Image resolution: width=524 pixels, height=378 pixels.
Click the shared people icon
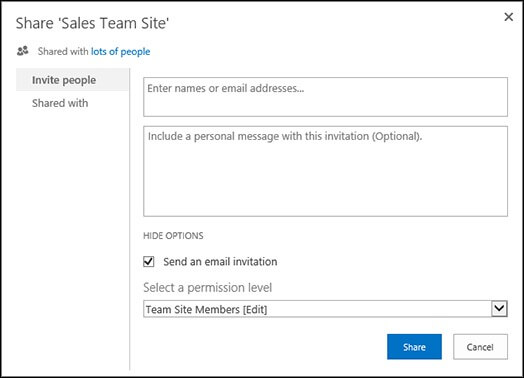click(23, 51)
